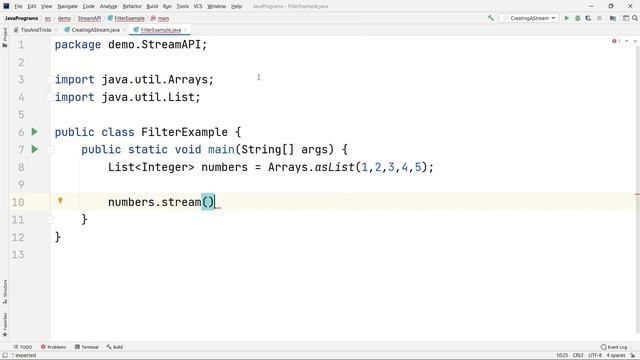The width and height of the screenshot is (640, 360).
Task: Click the line number 10 in the gutter
Action: click(x=18, y=202)
